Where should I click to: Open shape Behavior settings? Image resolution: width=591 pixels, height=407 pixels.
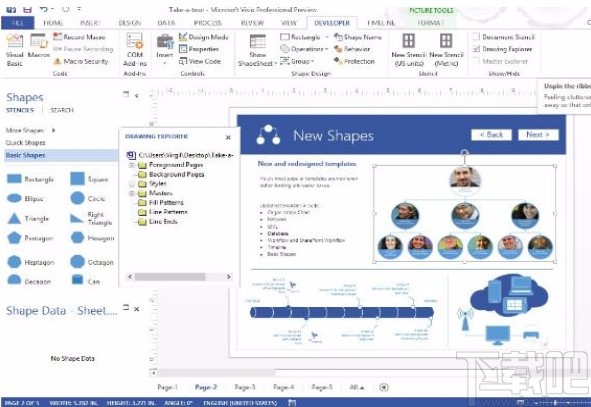(352, 49)
